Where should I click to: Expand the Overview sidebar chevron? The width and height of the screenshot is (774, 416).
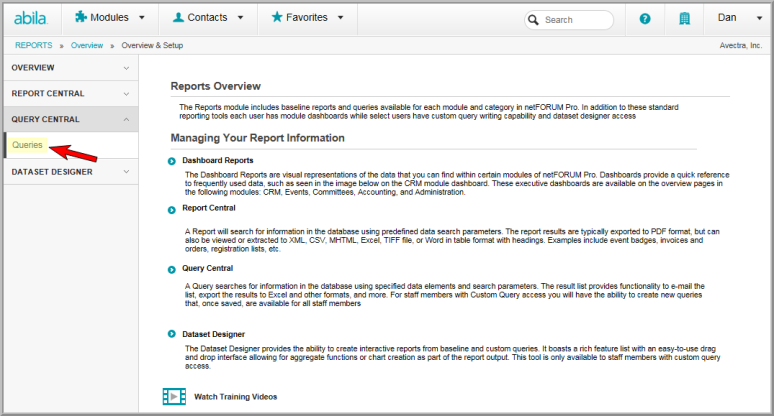[126, 68]
